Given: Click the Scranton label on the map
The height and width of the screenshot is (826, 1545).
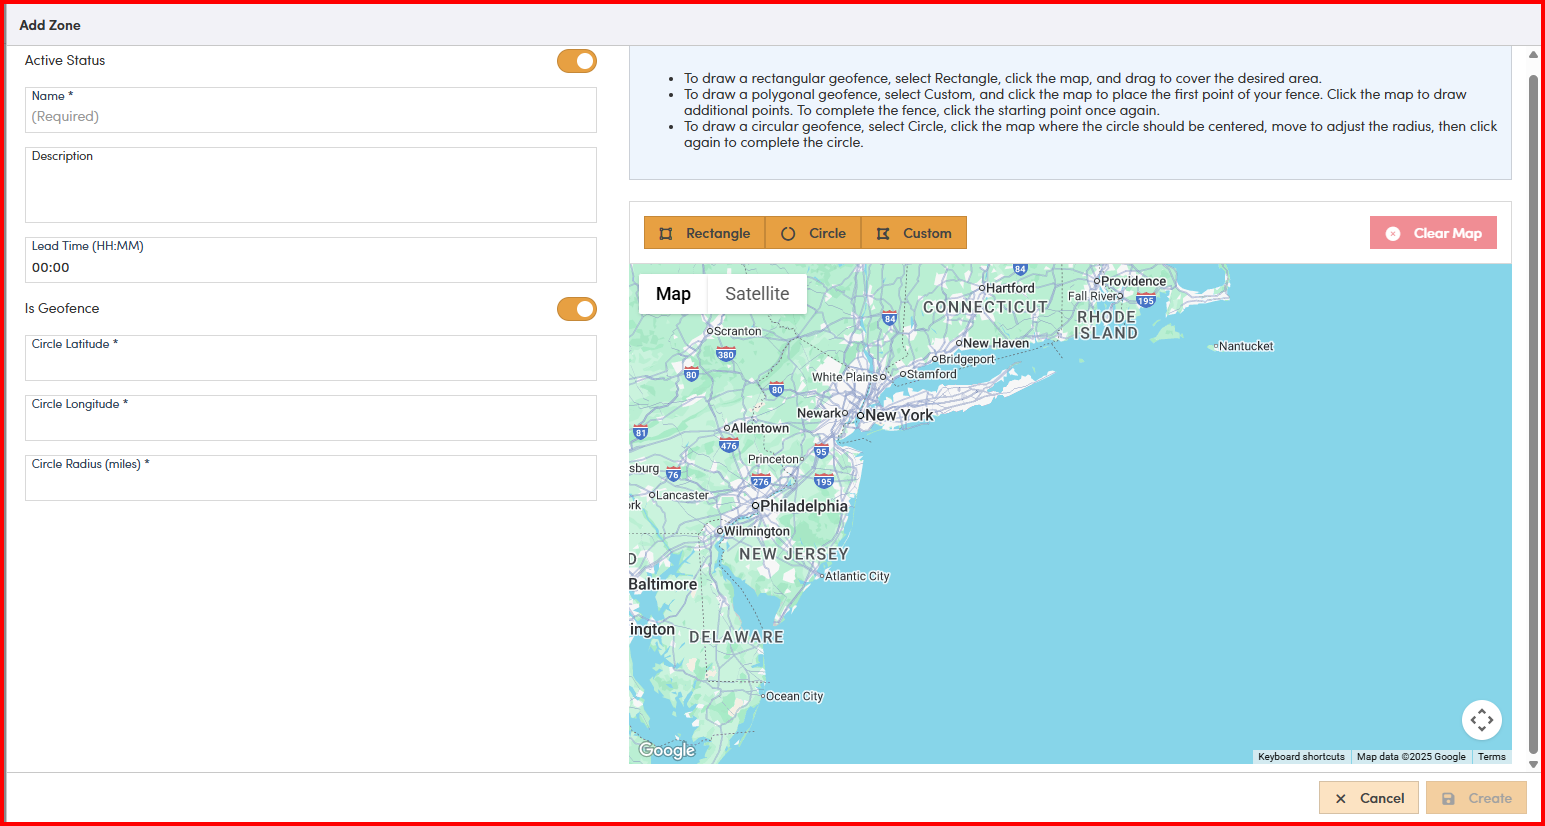Looking at the screenshot, I should pyautogui.click(x=737, y=331).
